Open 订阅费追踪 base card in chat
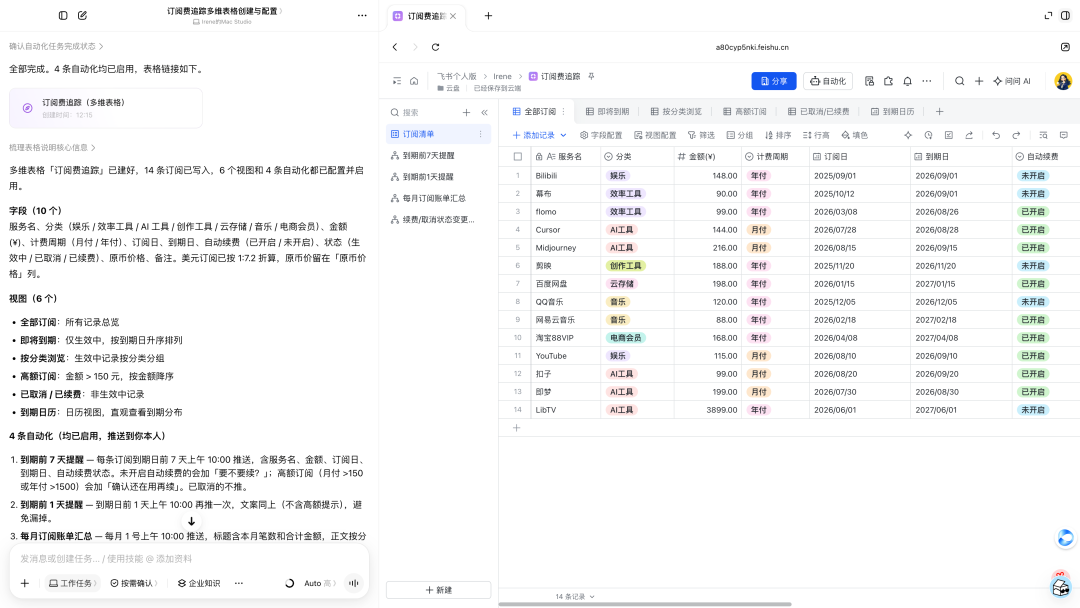 pos(105,108)
